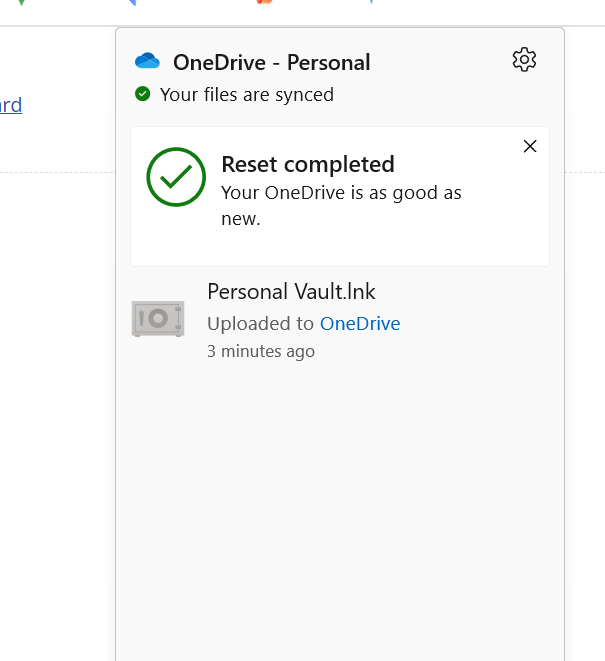
Task: Select the Personal Vault.lnk file name
Action: (291, 291)
